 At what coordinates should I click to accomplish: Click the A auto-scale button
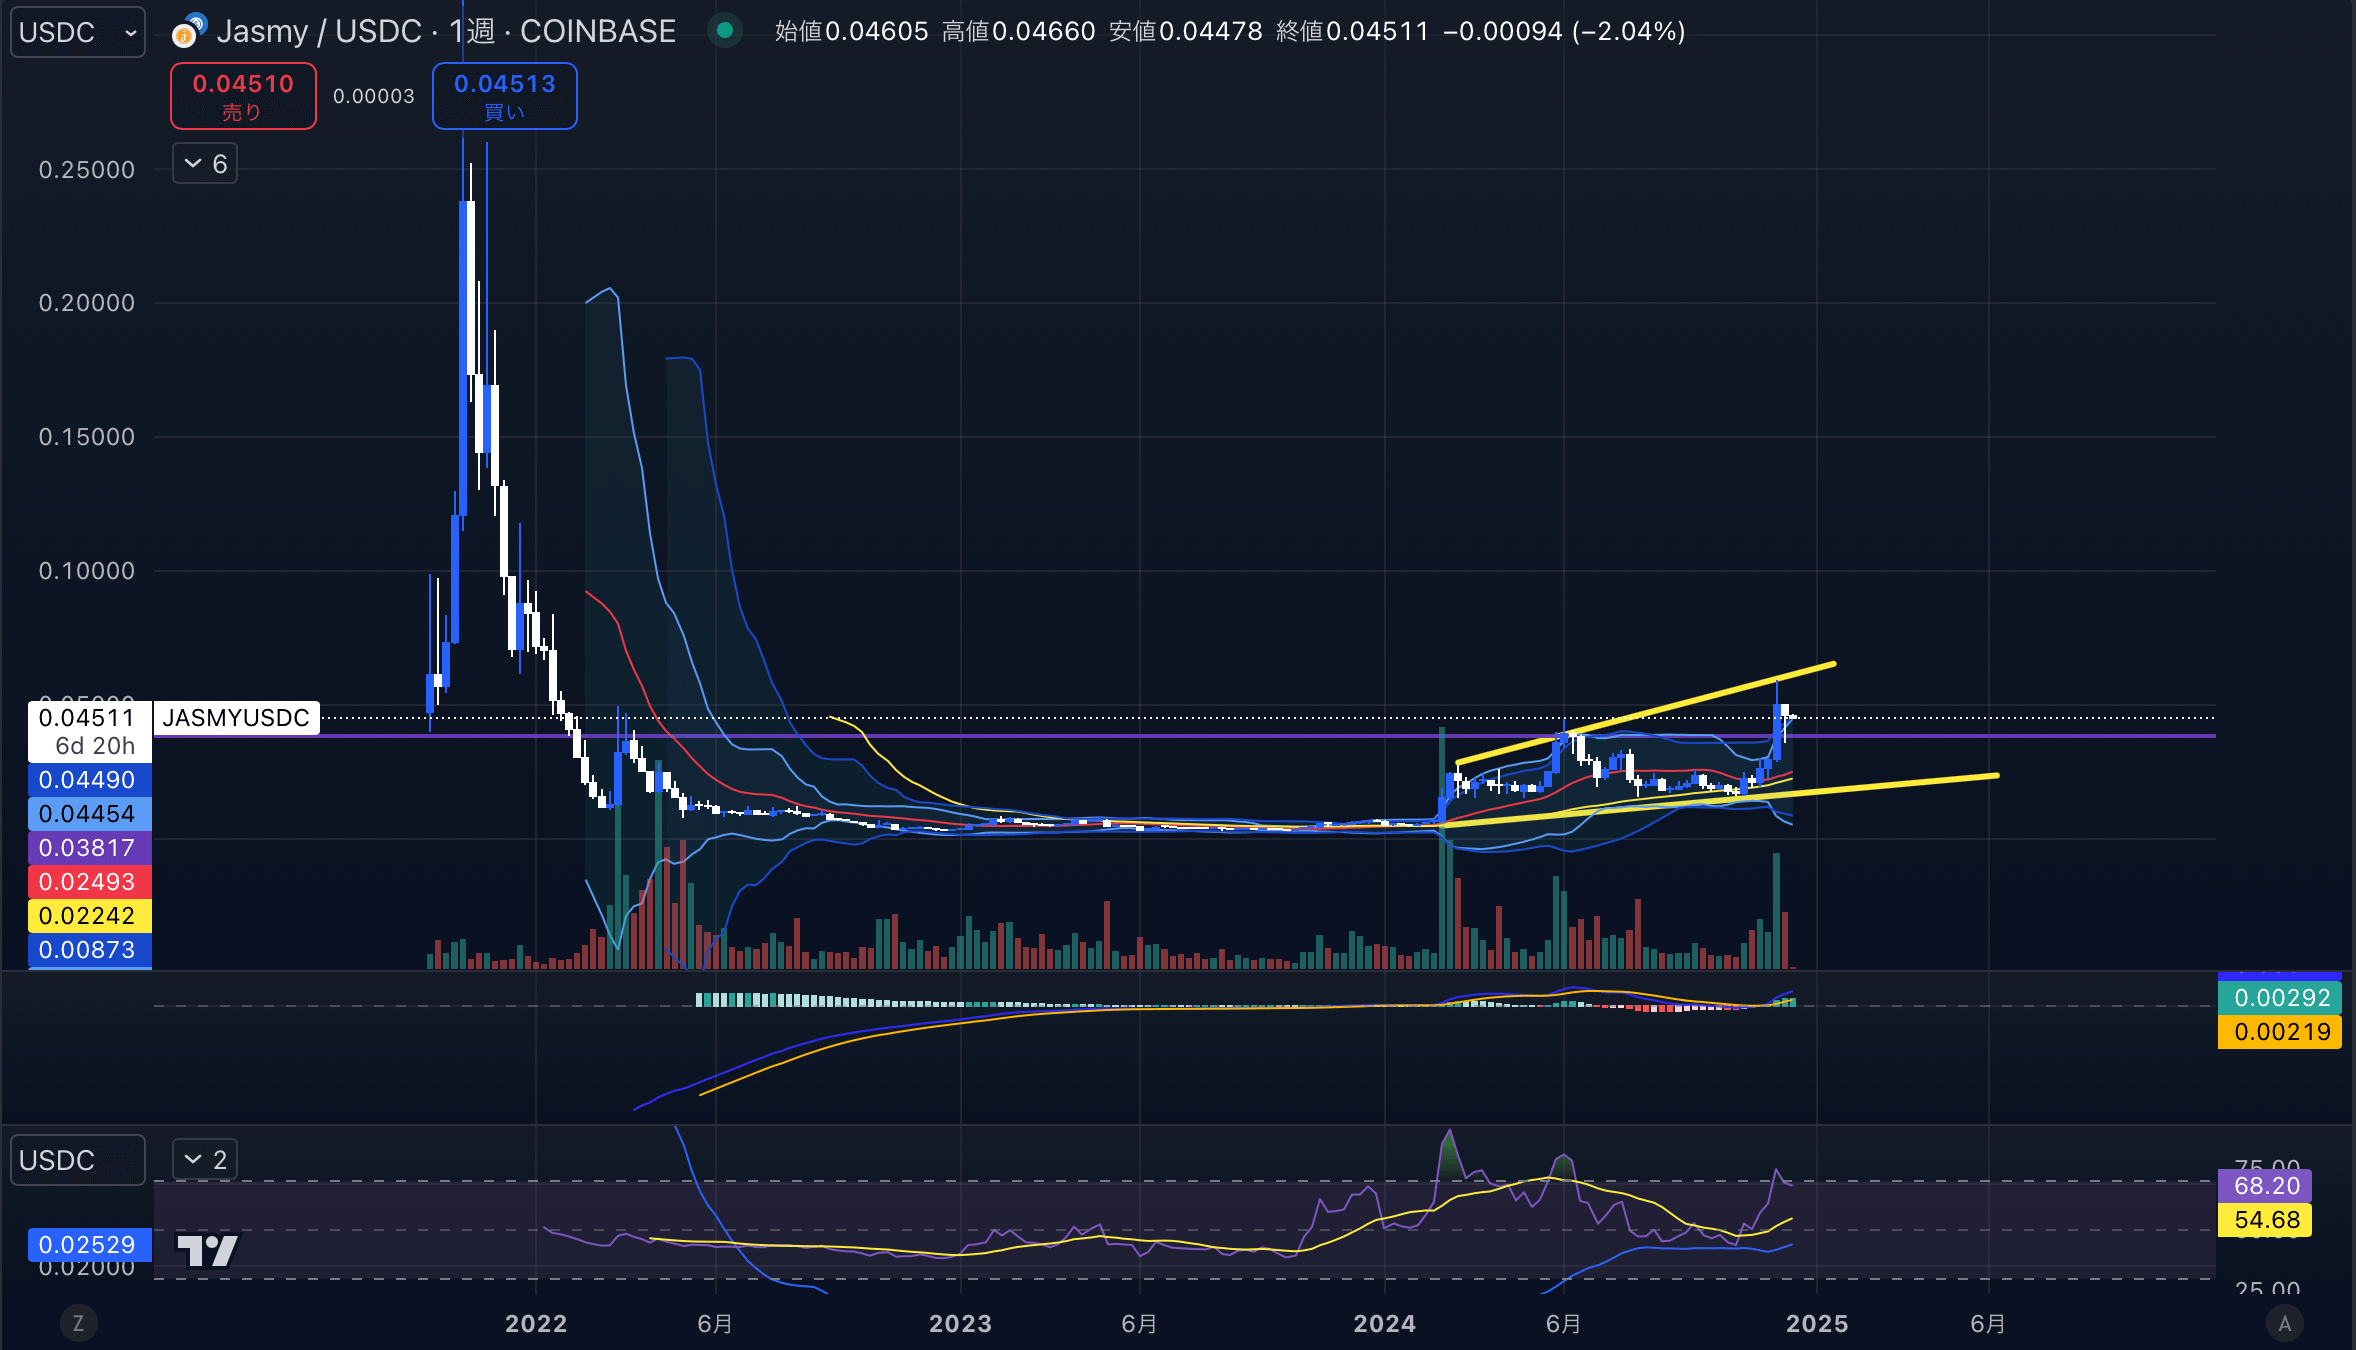2284,1324
